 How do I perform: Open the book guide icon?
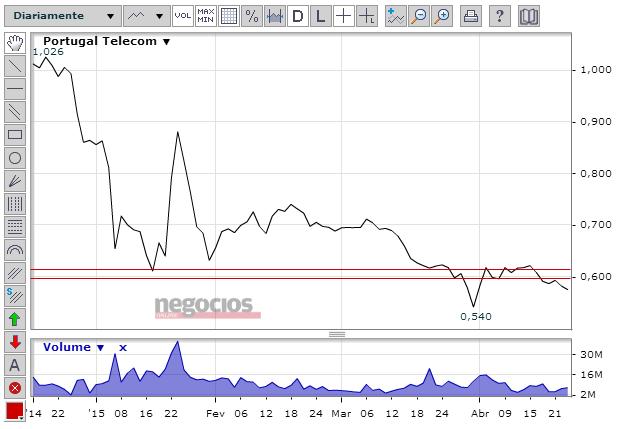pos(529,16)
